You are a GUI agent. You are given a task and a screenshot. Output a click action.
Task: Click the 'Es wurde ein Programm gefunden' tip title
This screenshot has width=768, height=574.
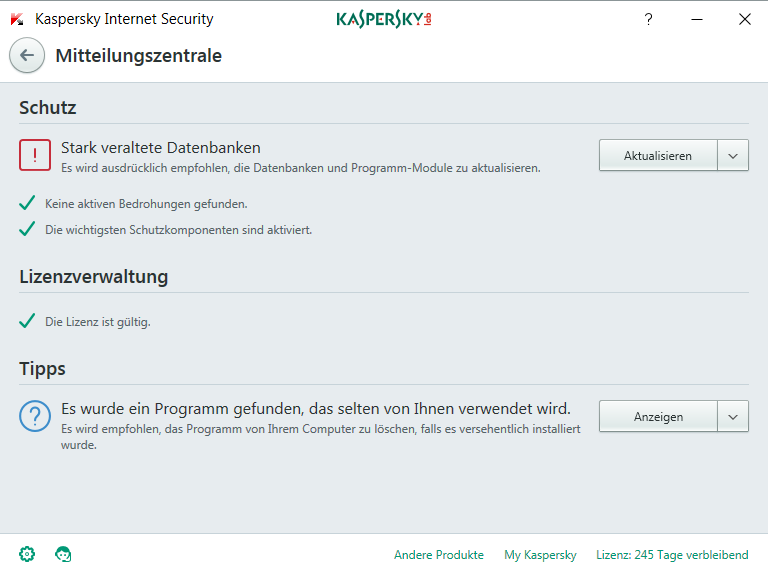point(316,408)
